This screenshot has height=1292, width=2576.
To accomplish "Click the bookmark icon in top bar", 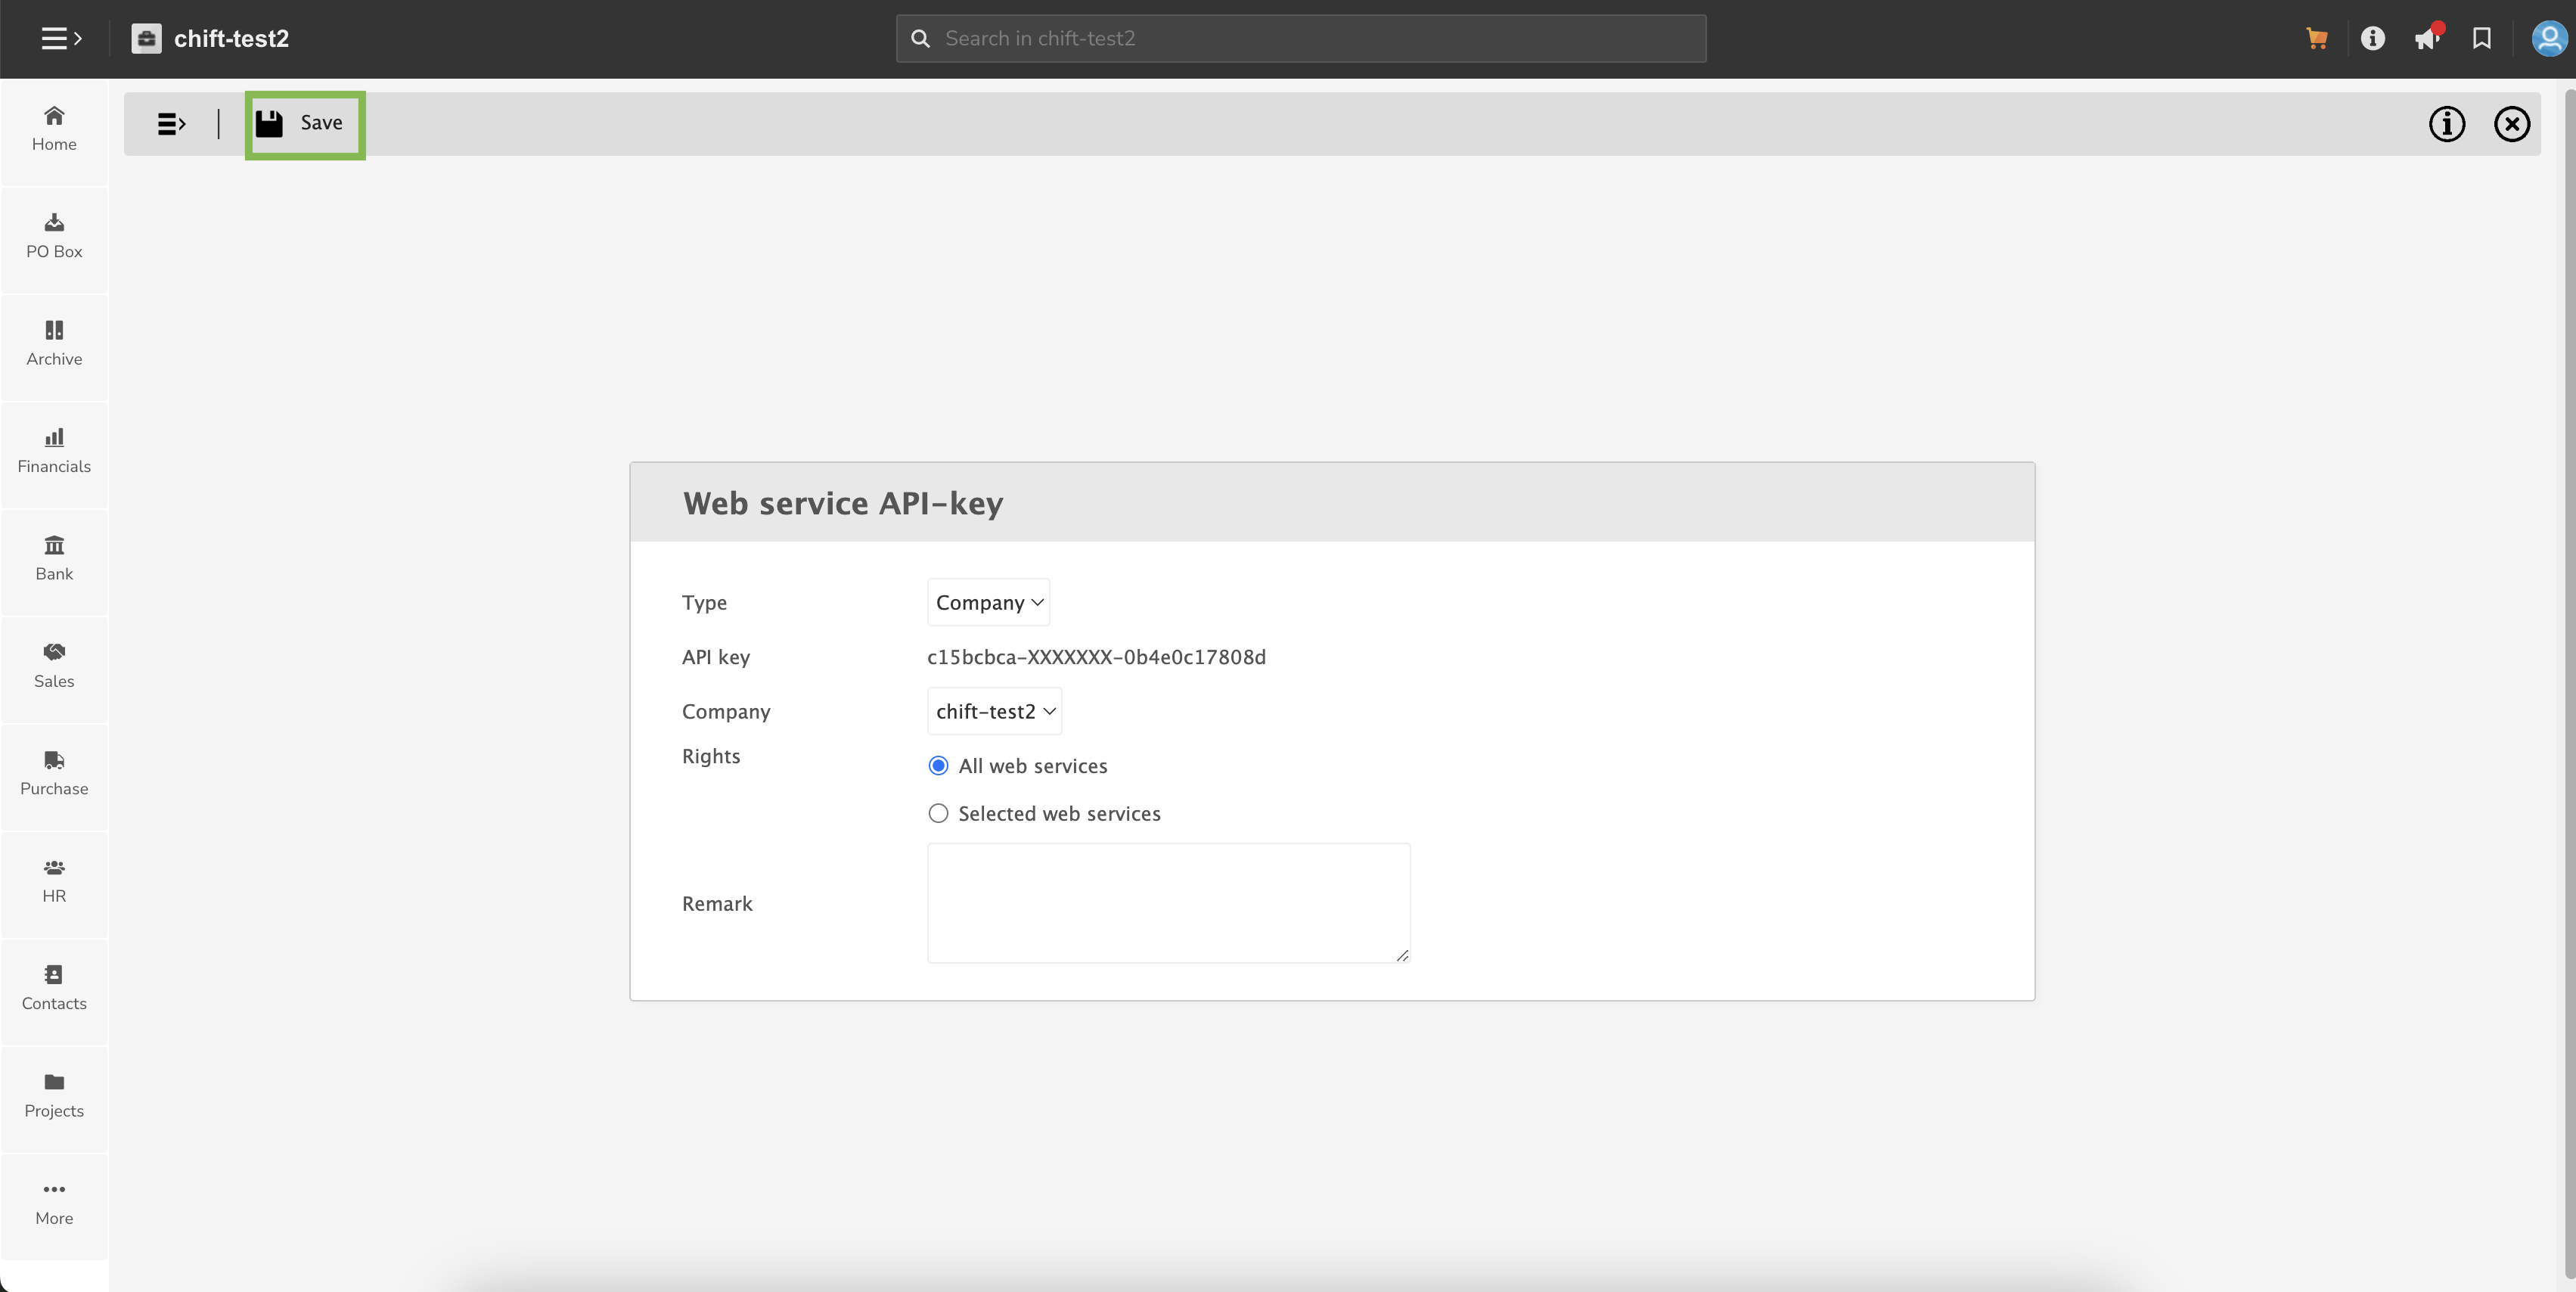I will [2481, 38].
